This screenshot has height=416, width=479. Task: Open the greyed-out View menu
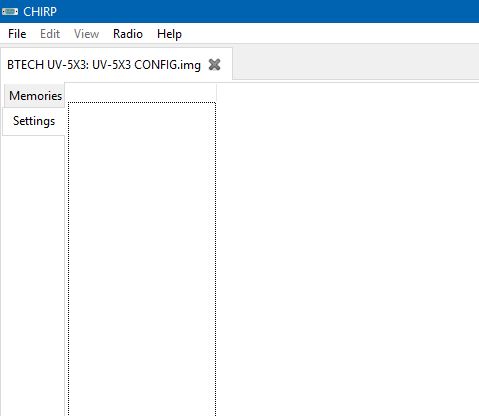(x=86, y=34)
